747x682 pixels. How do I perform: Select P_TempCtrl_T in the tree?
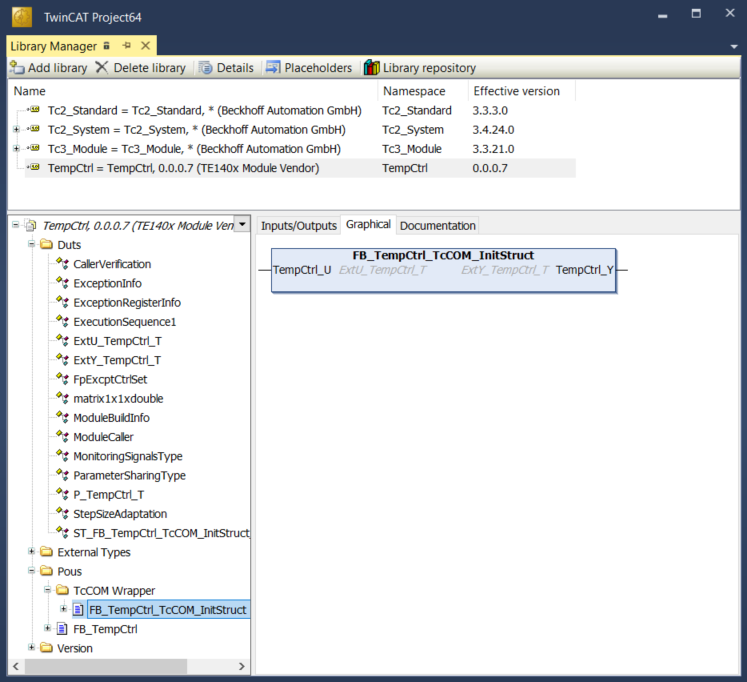pyautogui.click(x=109, y=495)
